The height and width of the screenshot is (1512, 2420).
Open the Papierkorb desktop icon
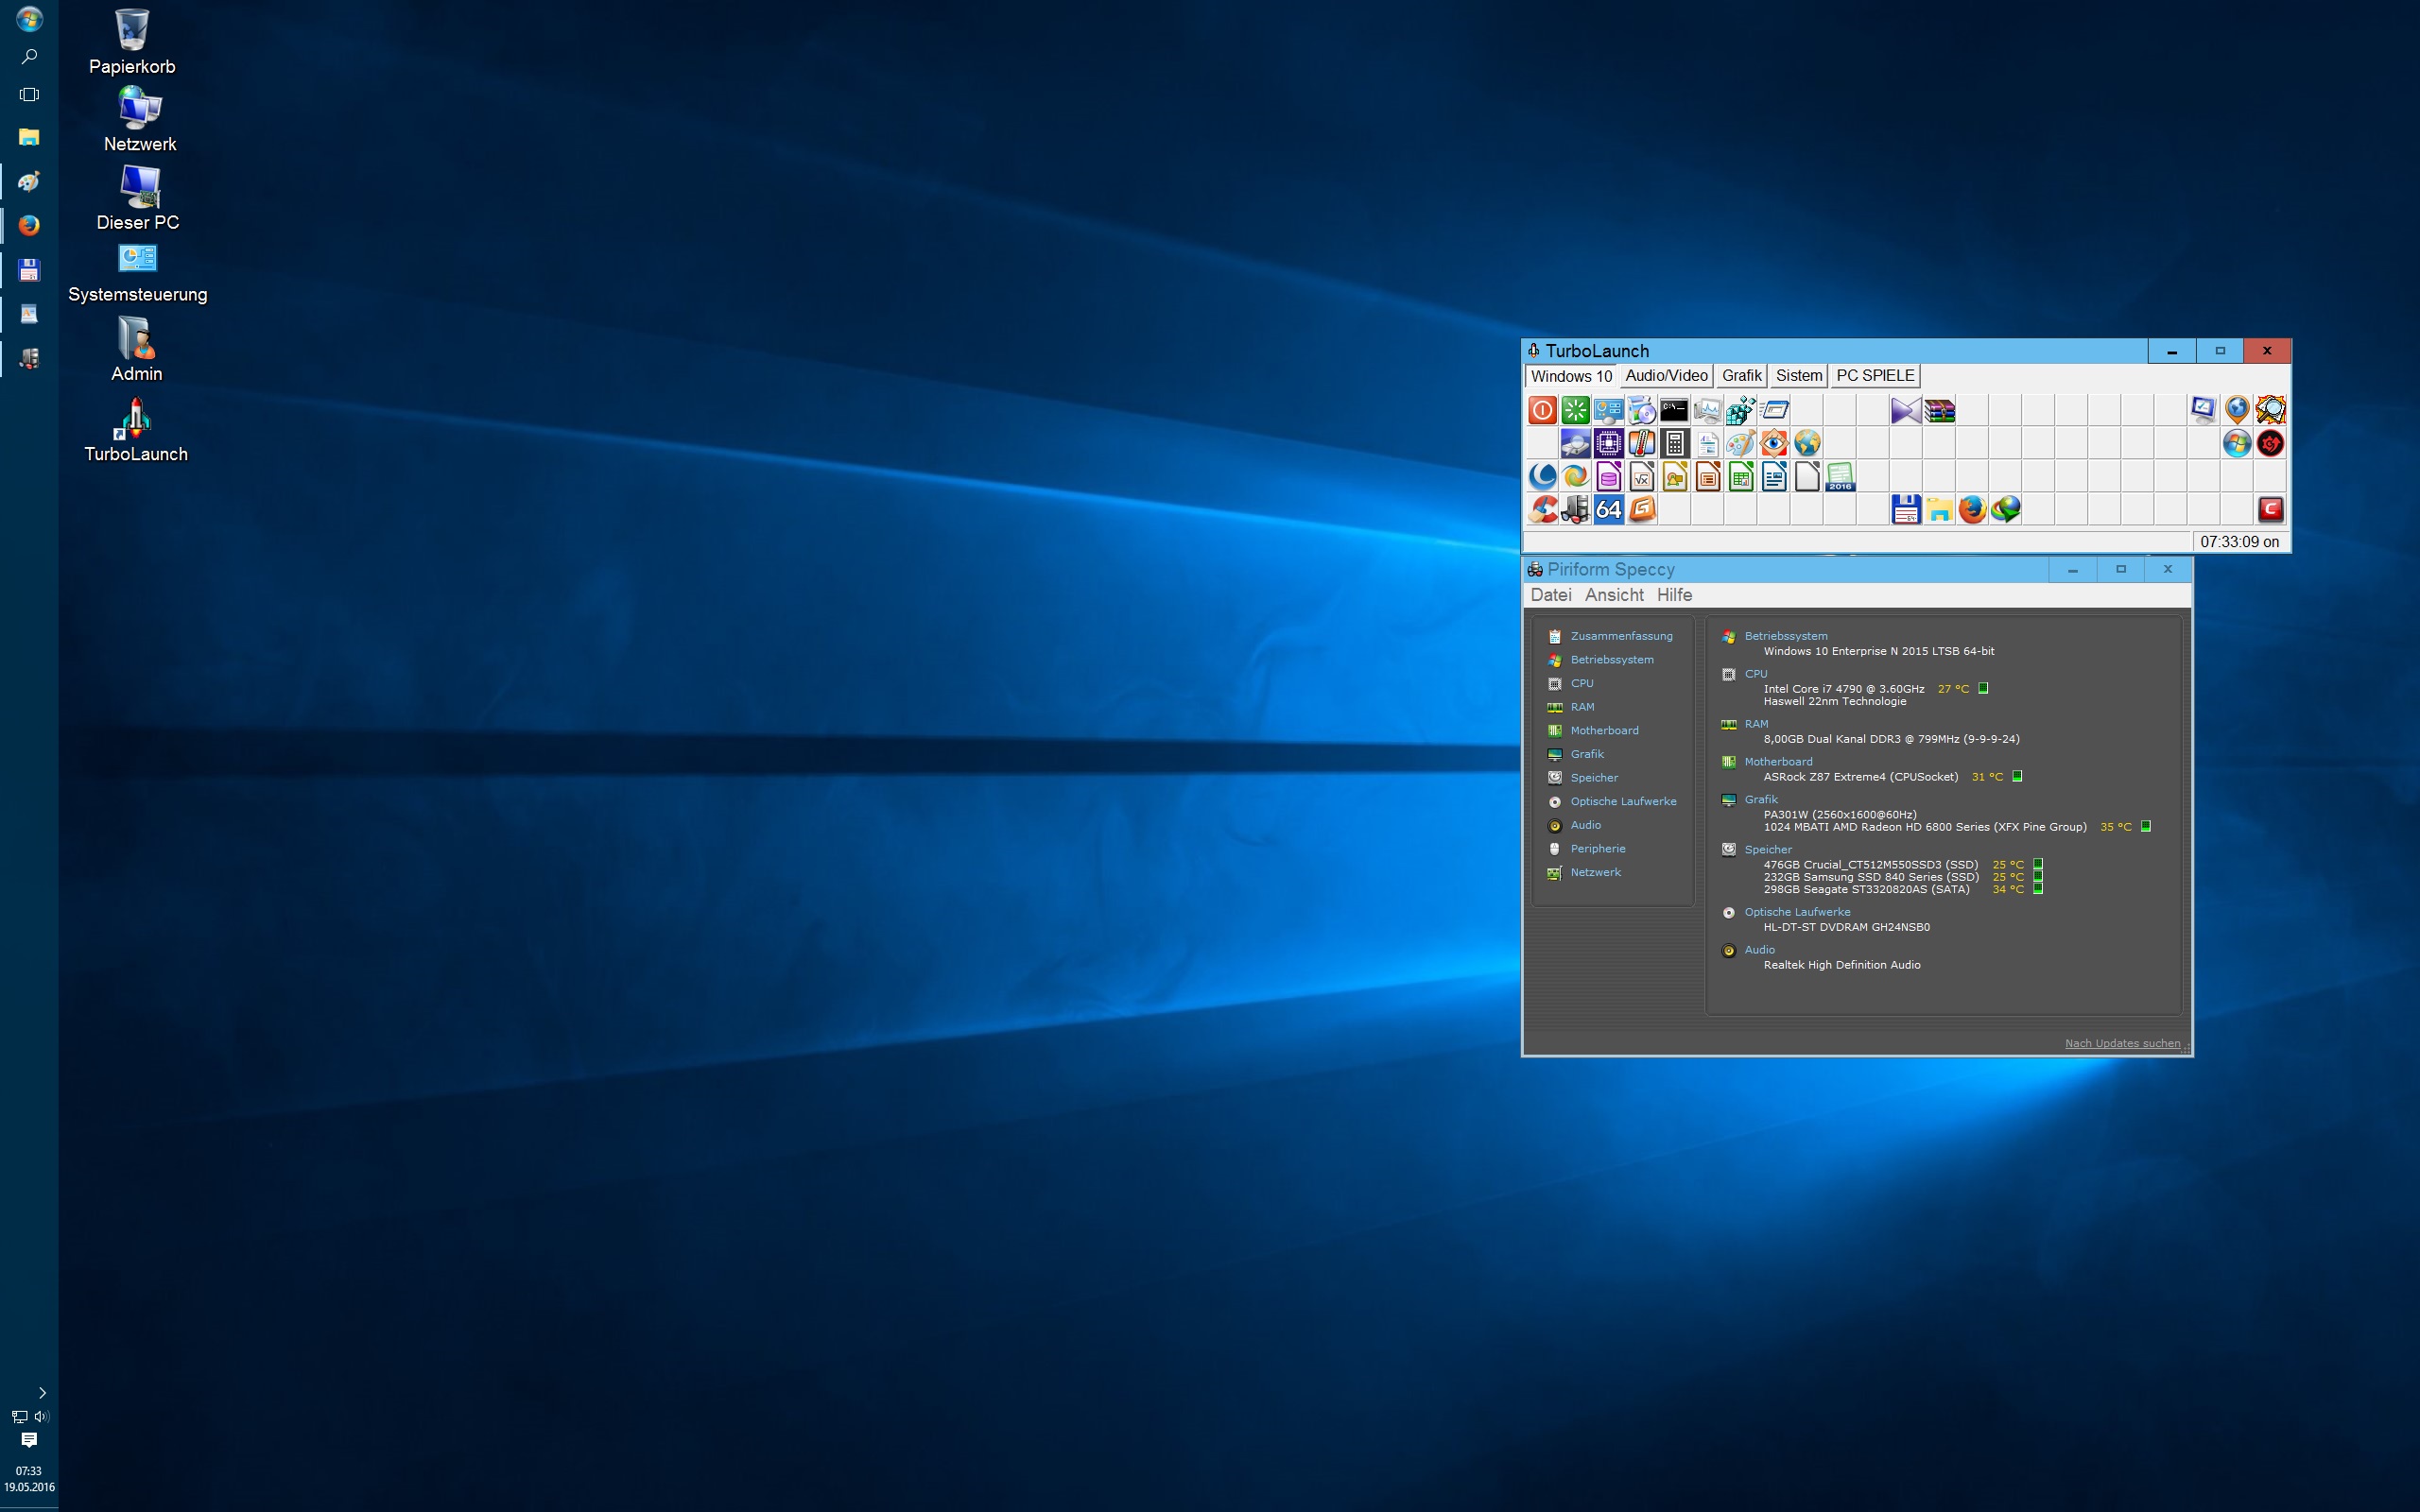132,42
